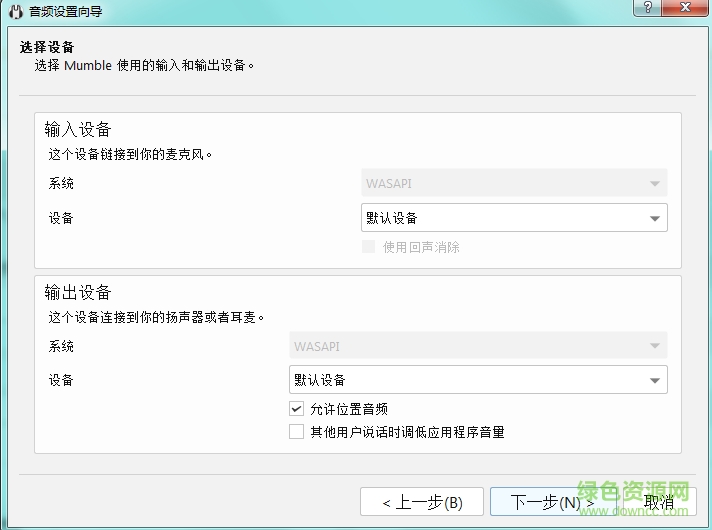
Task: Enable 其他用户说话时调低应用程序音量 checkbox
Action: point(296,431)
